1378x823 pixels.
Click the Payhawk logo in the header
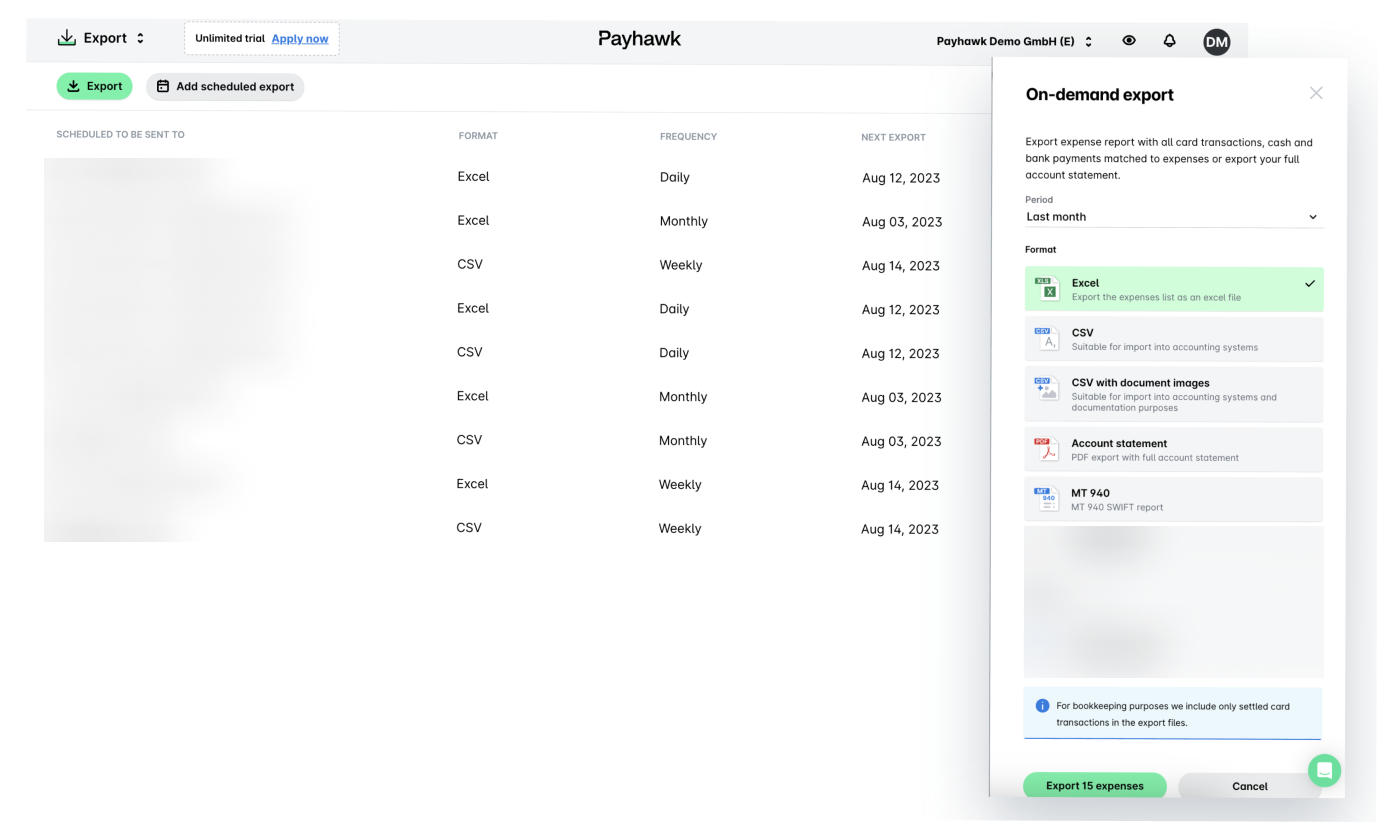point(639,39)
